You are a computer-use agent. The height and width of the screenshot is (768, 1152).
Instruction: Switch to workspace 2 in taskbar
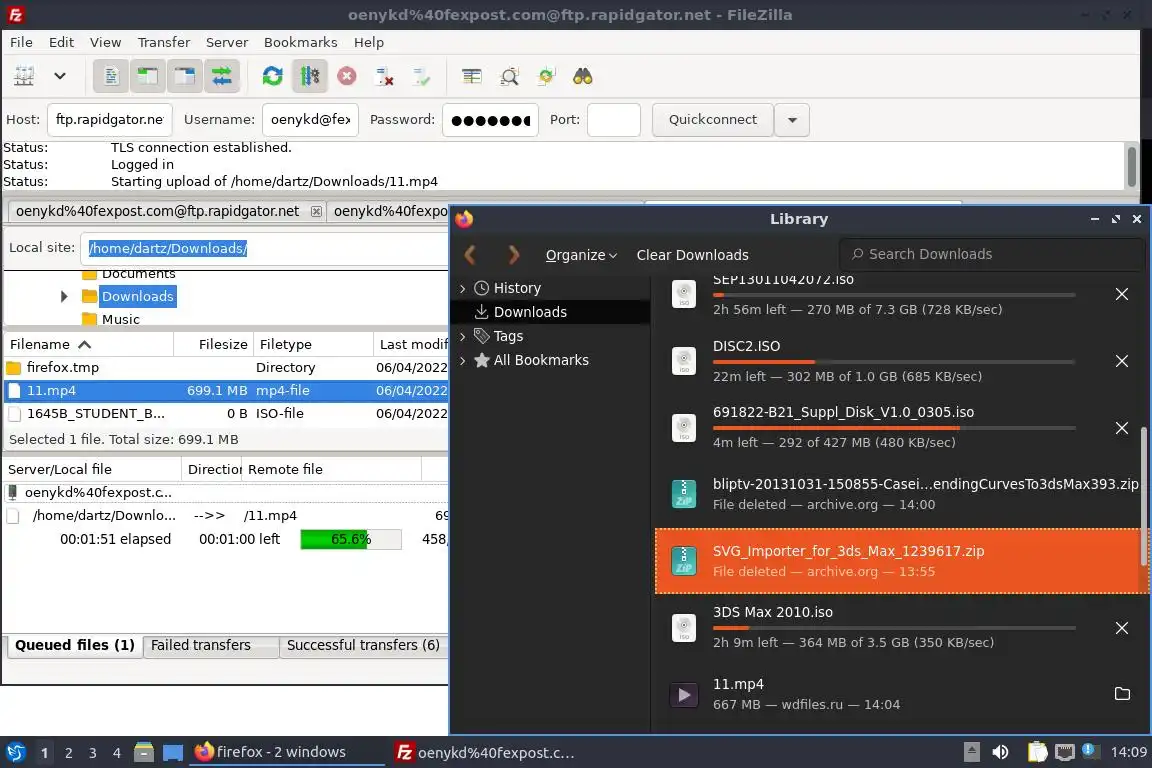click(68, 753)
